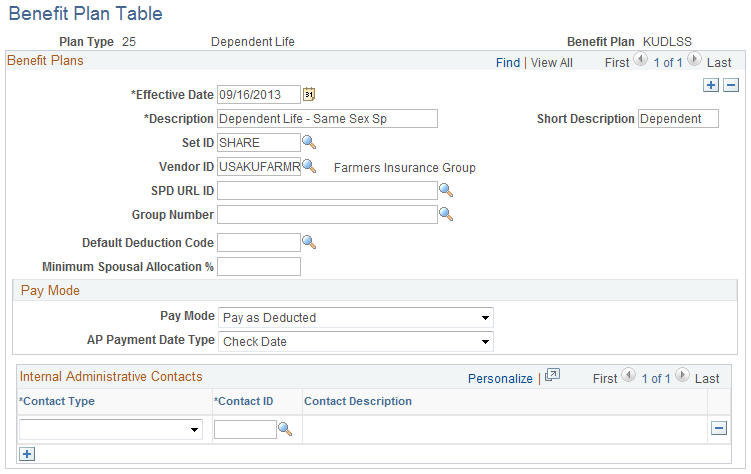Jump to Last in Benefit Plans header
The image size is (751, 474).
719,63
